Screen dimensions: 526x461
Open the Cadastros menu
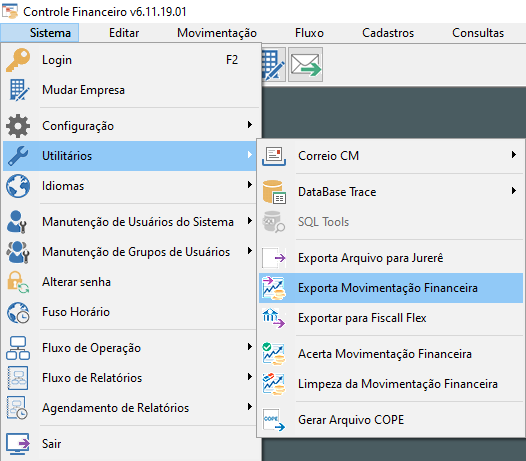point(388,33)
